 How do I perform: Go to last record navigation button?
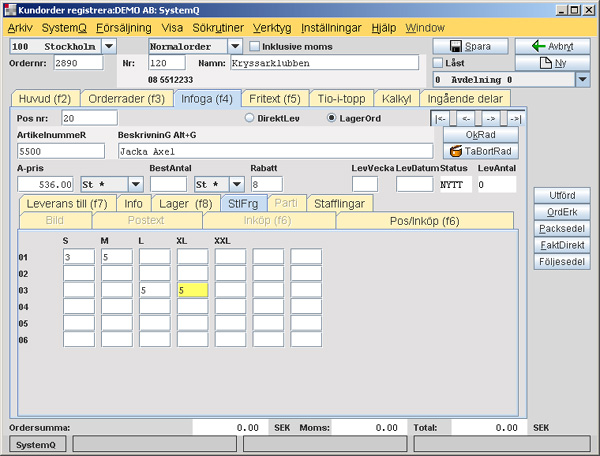[515, 119]
